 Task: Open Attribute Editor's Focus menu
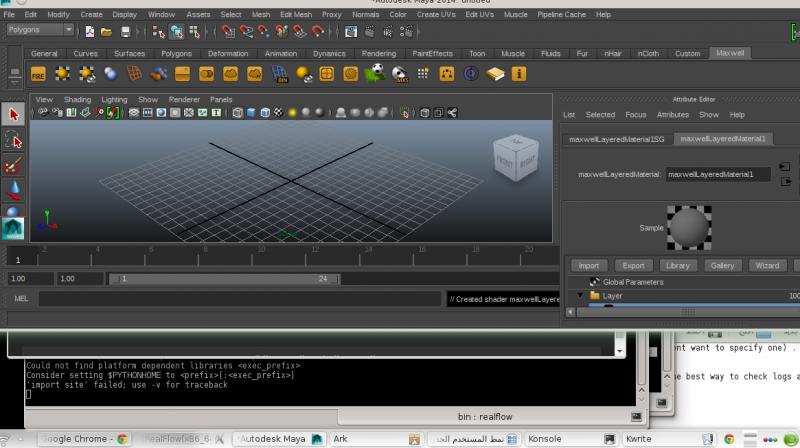tap(636, 115)
